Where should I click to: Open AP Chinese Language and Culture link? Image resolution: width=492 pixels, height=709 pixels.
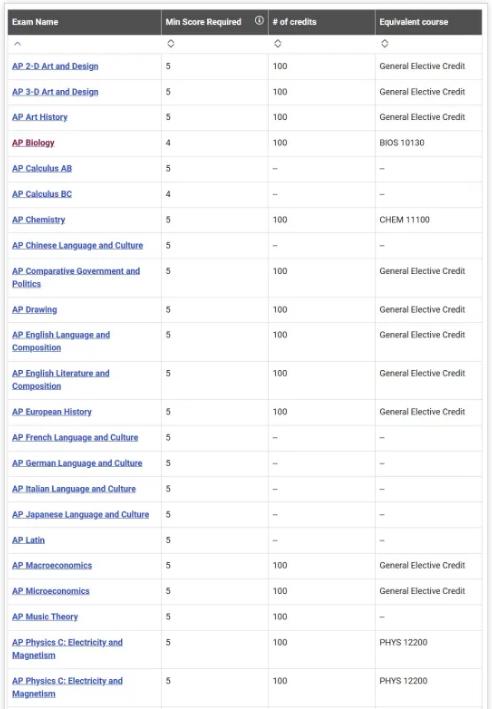tap(77, 246)
